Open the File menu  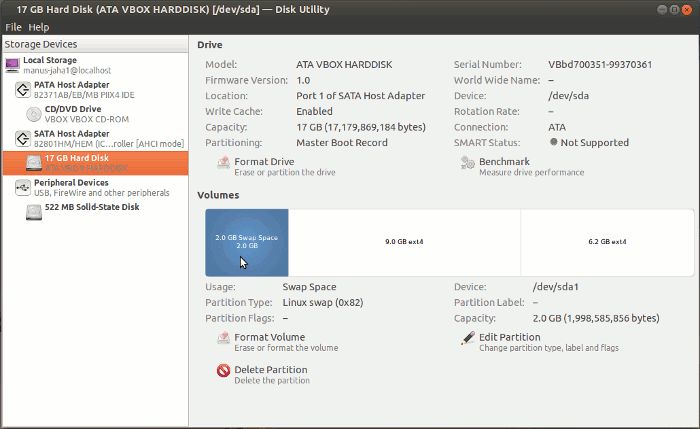pyautogui.click(x=13, y=27)
